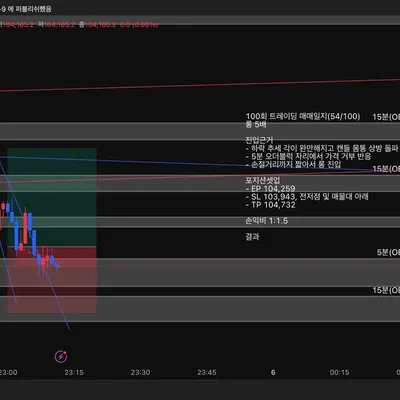The image size is (400, 400).
Task: Click the '5분(OB' order block label
Action: 388,252
